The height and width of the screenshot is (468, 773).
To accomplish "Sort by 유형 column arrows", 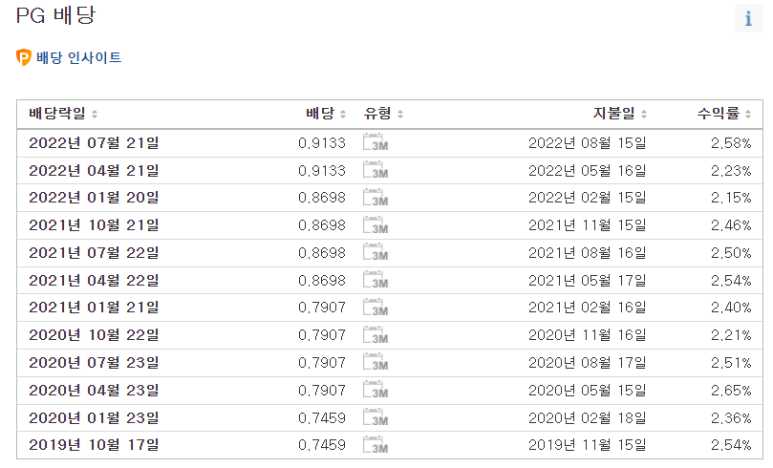I will [400, 114].
